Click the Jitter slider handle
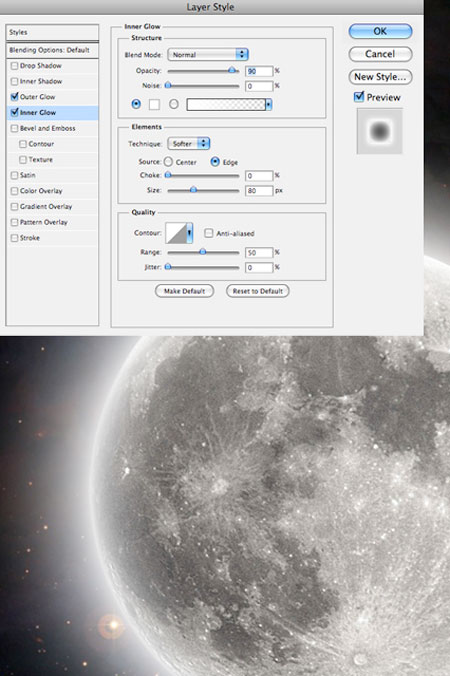Viewport: 450px width, 676px height. (168, 267)
